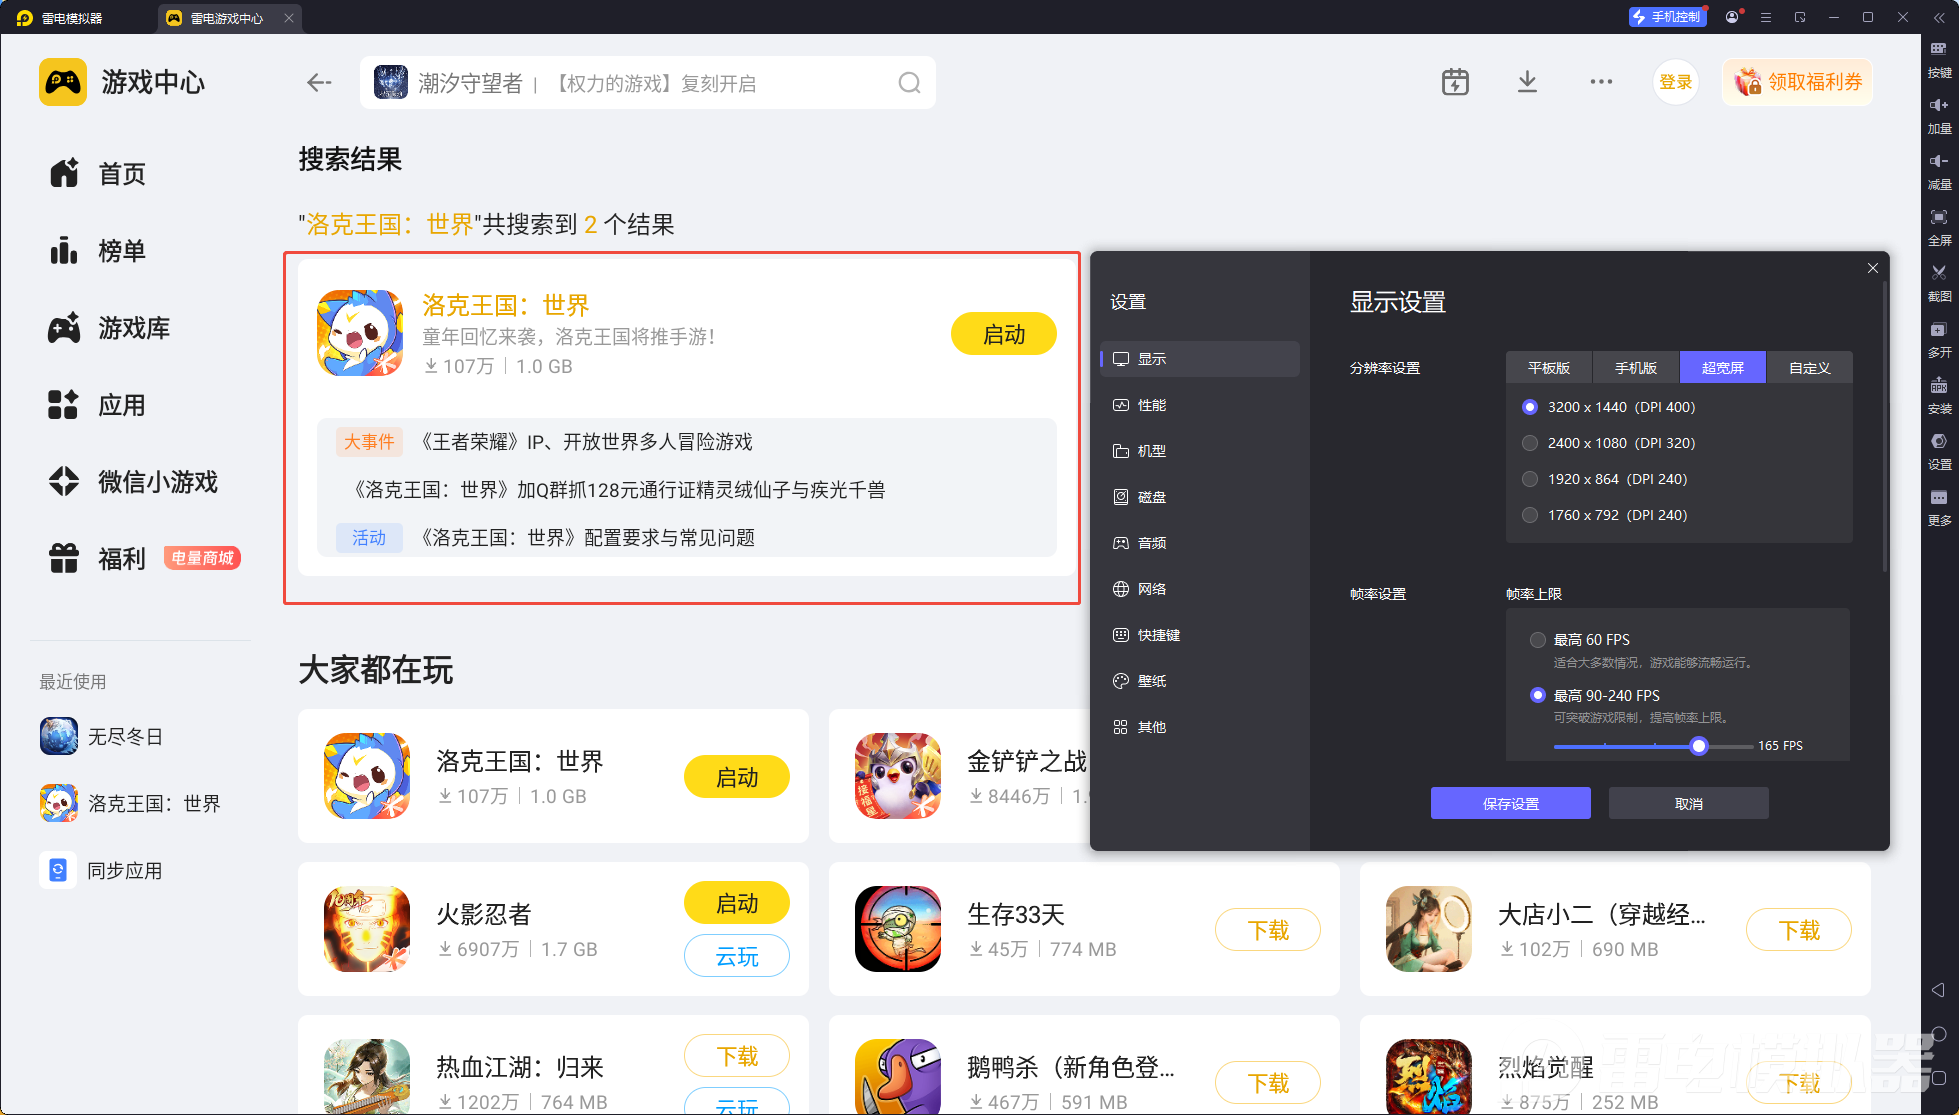Select the 最高 60 FPS option
Image resolution: width=1959 pixels, height=1115 pixels.
click(1538, 640)
